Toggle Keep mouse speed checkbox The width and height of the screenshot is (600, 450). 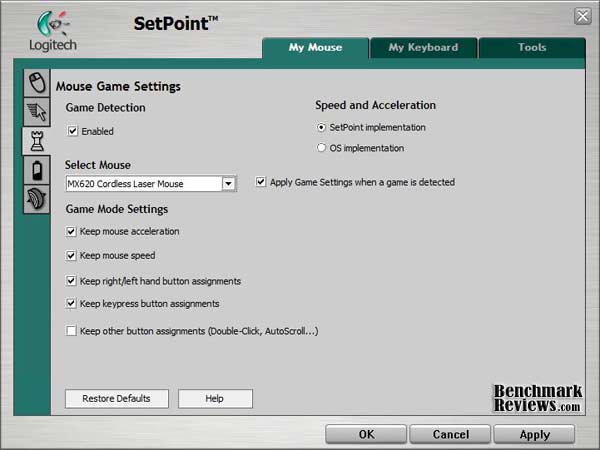[71, 256]
